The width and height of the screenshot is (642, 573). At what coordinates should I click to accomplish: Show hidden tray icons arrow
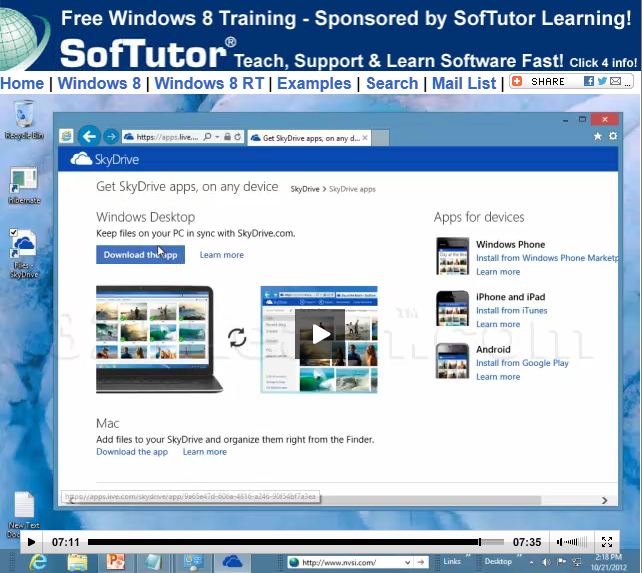point(532,562)
